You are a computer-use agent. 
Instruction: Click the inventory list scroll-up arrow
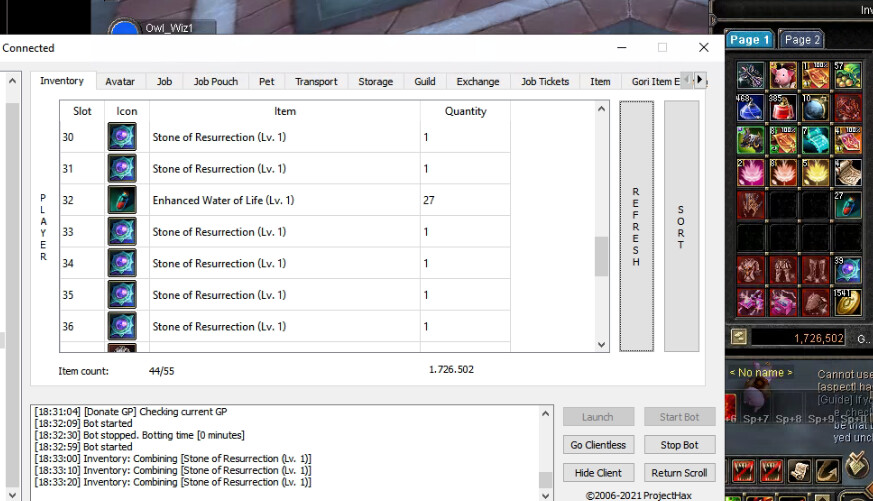(601, 108)
